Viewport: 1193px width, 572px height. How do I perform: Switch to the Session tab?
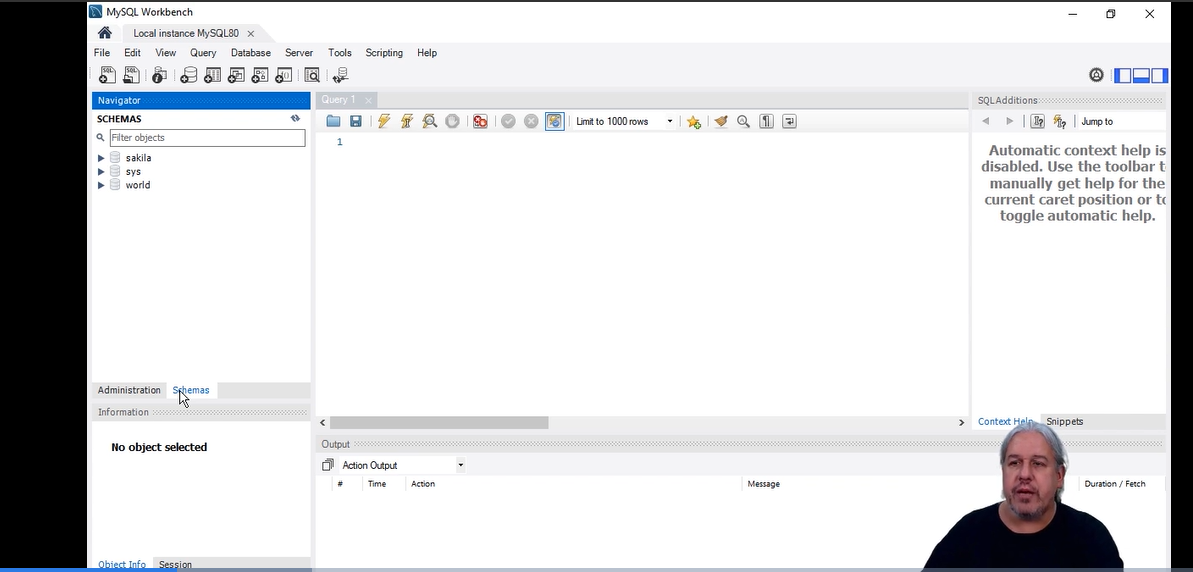click(x=175, y=564)
